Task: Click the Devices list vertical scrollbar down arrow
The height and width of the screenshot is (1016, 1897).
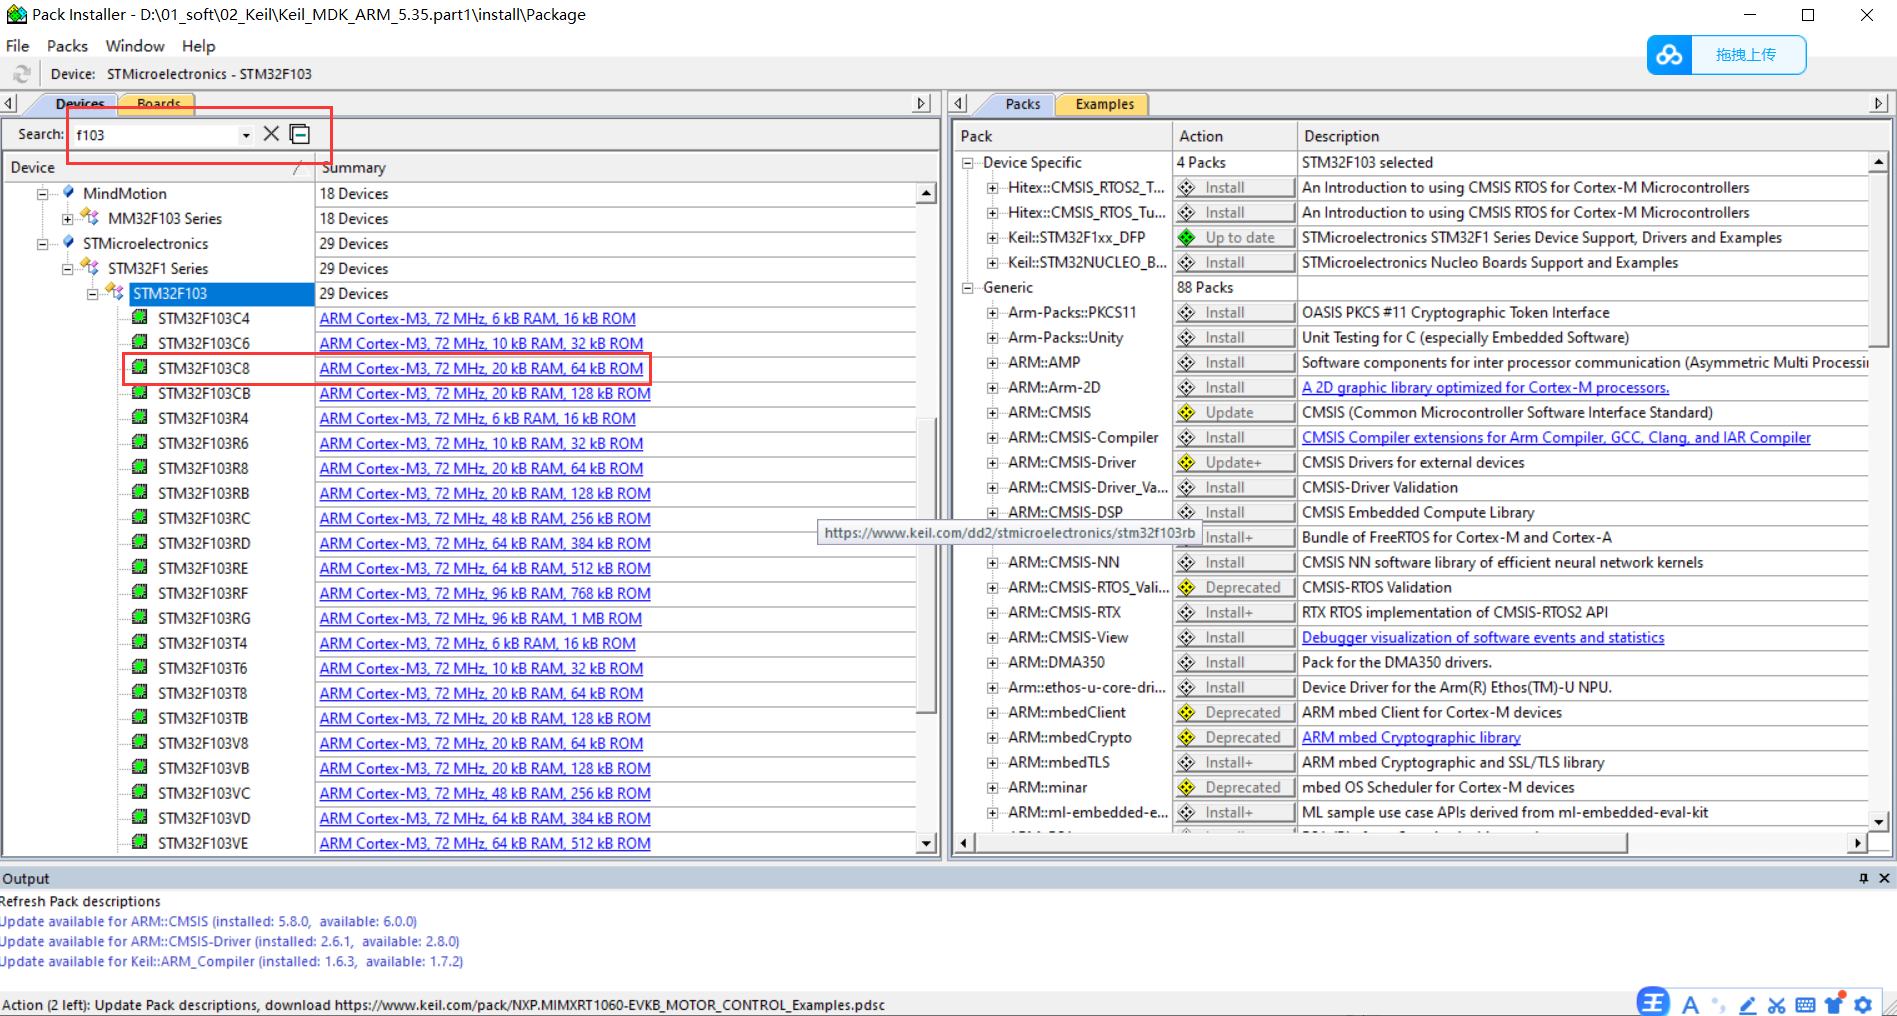Action: tap(926, 844)
